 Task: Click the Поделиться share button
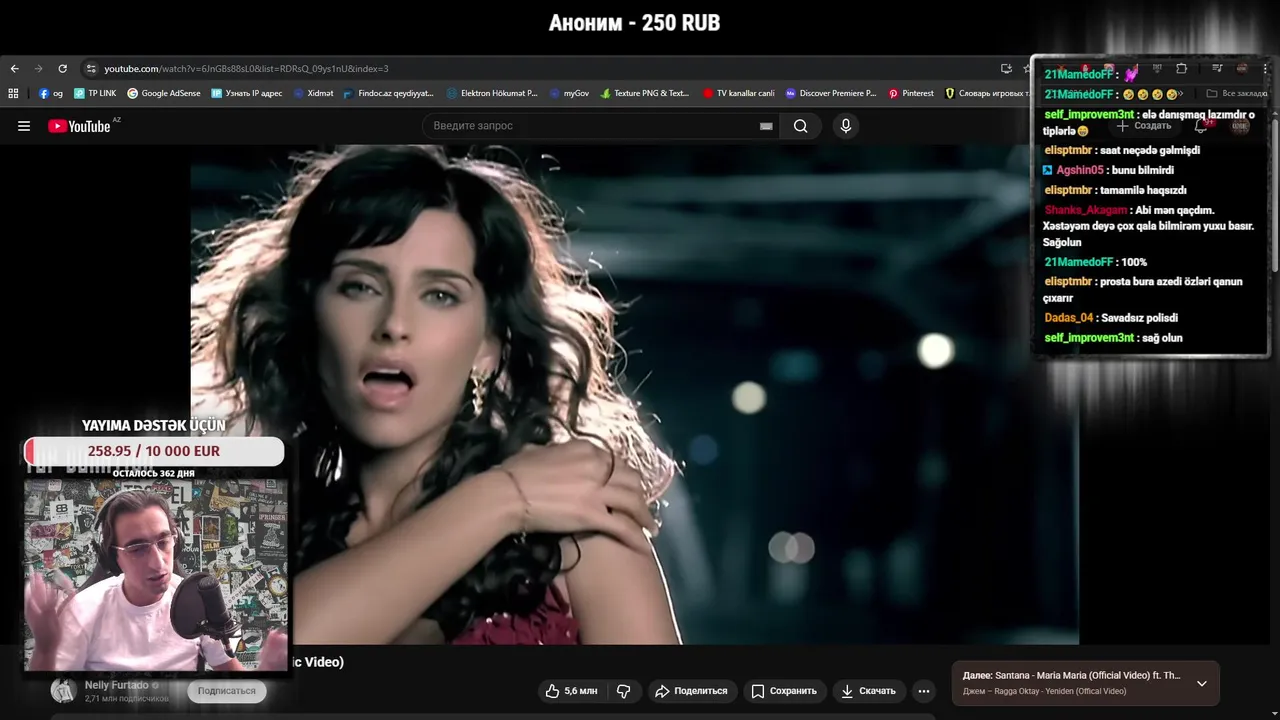pyautogui.click(x=691, y=691)
